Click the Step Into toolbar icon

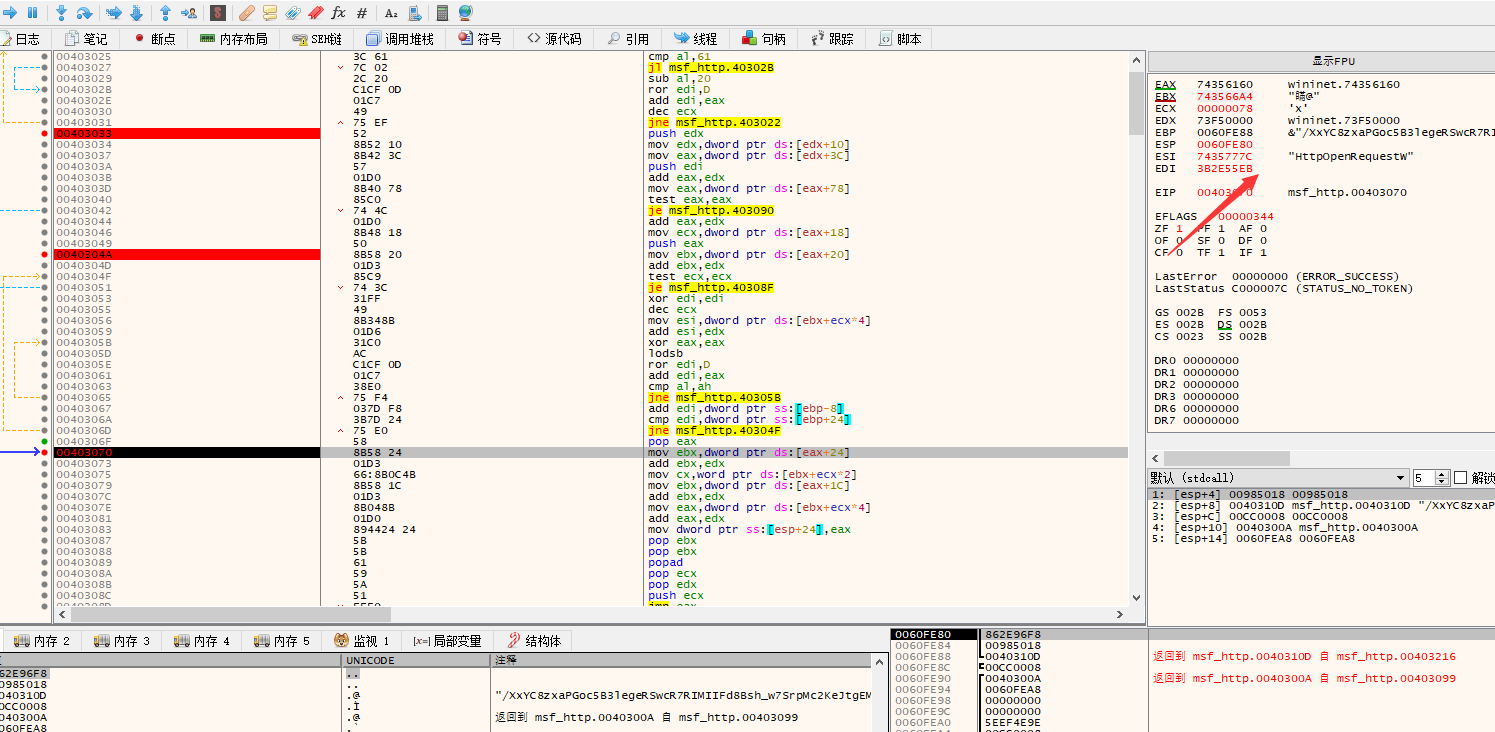click(x=61, y=13)
